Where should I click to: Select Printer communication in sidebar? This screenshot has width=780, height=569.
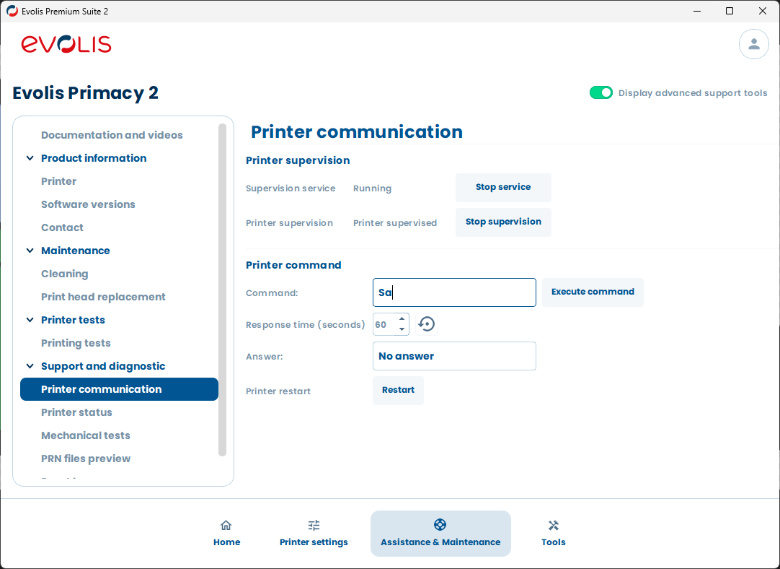pyautogui.click(x=119, y=389)
